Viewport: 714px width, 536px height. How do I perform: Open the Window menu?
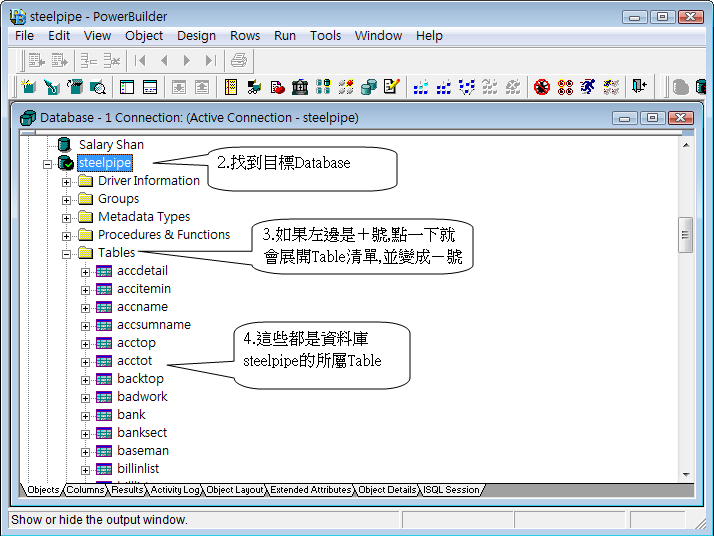coord(378,36)
